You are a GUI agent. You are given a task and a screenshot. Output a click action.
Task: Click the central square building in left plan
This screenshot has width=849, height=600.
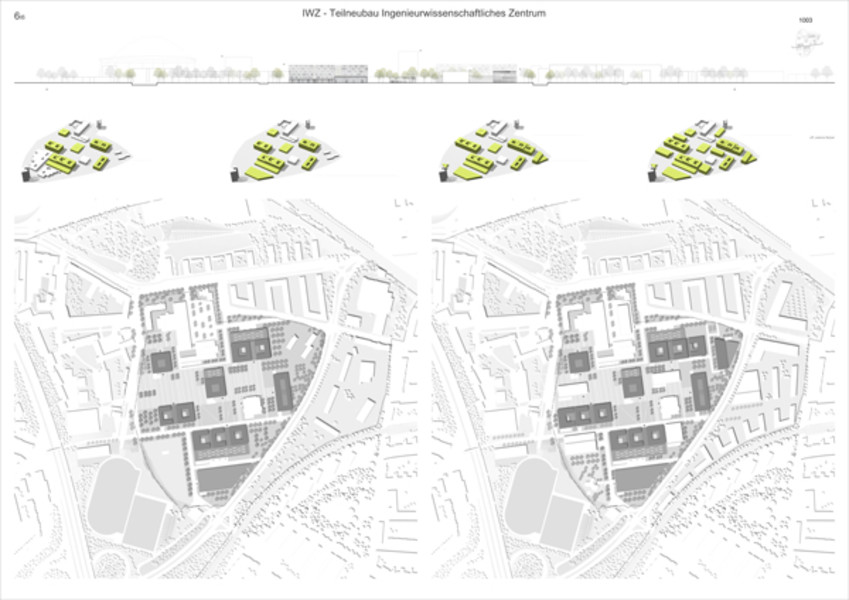tap(215, 380)
